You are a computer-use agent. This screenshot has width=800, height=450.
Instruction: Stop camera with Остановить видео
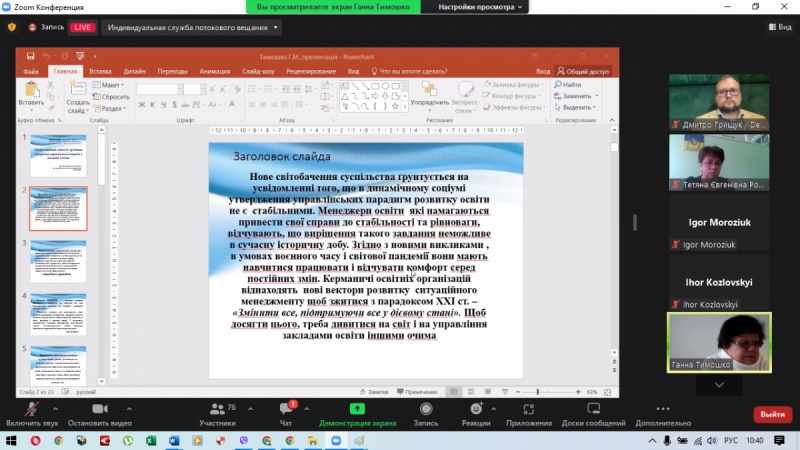[100, 414]
